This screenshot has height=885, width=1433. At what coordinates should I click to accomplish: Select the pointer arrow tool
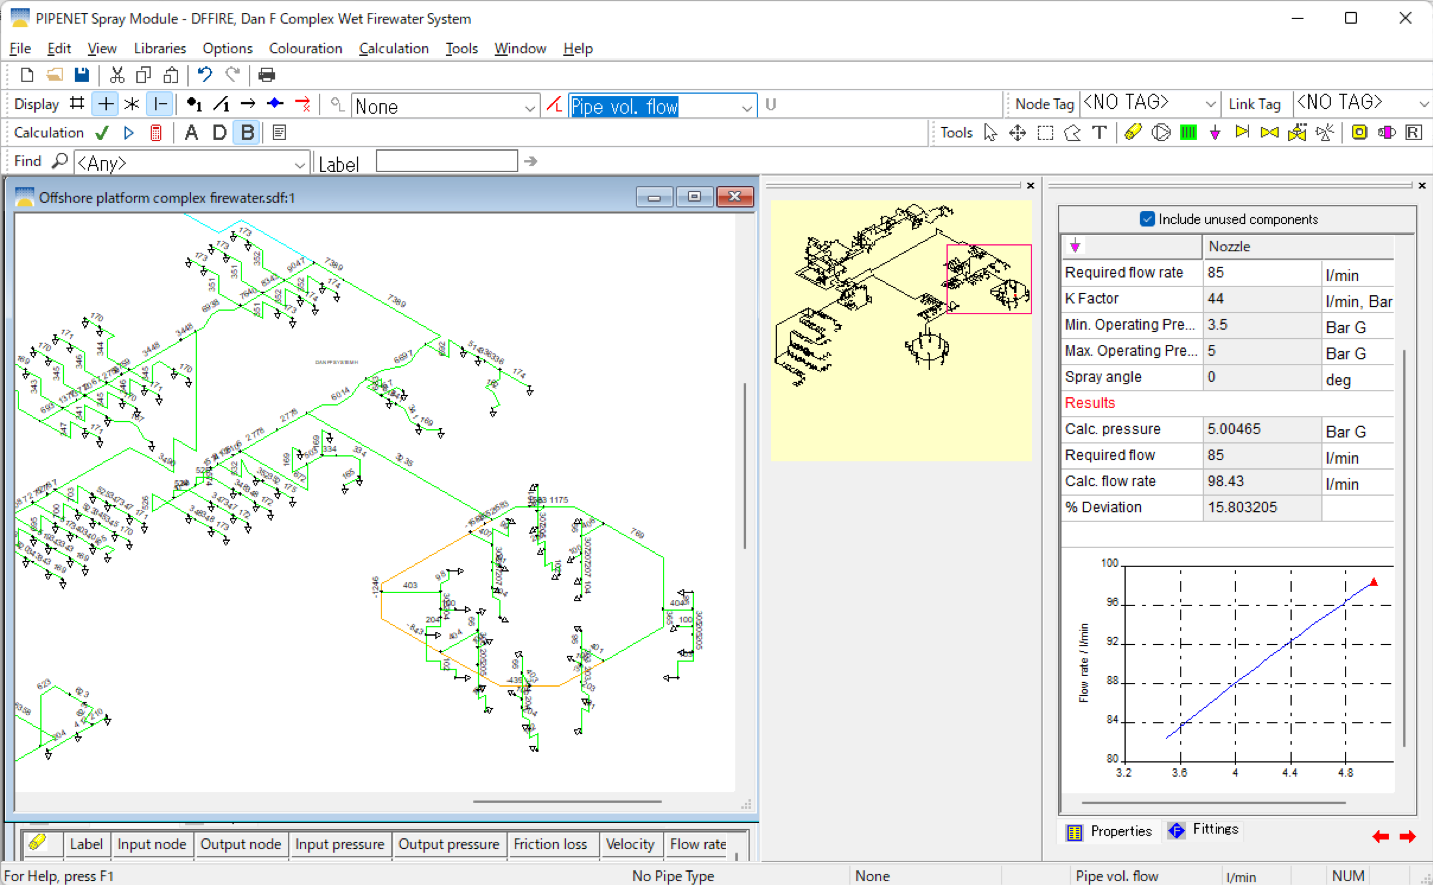990,133
